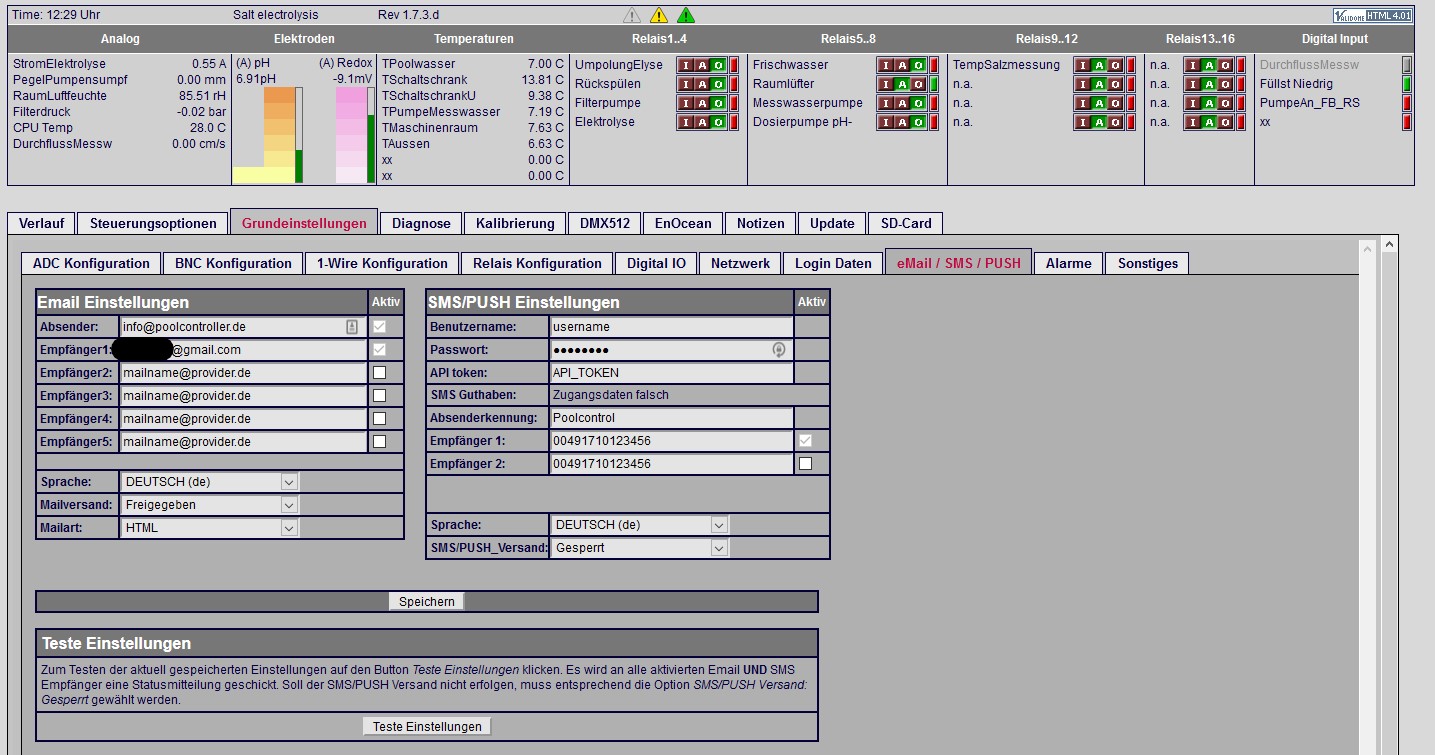Viewport: 1435px width, 755px height.
Task: Select the Sonstiges sub-tab
Action: pos(1147,263)
